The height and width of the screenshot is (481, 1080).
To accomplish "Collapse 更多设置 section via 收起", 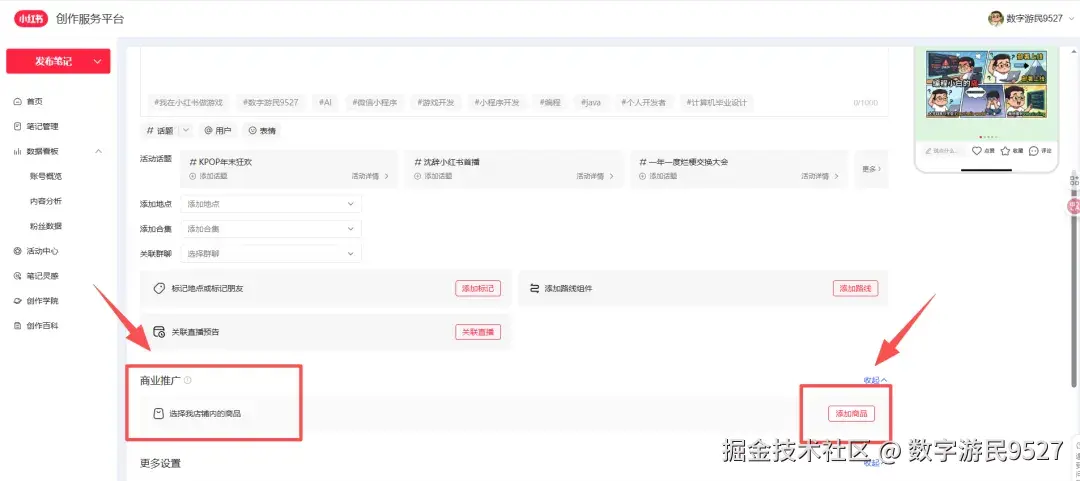I will [875, 463].
